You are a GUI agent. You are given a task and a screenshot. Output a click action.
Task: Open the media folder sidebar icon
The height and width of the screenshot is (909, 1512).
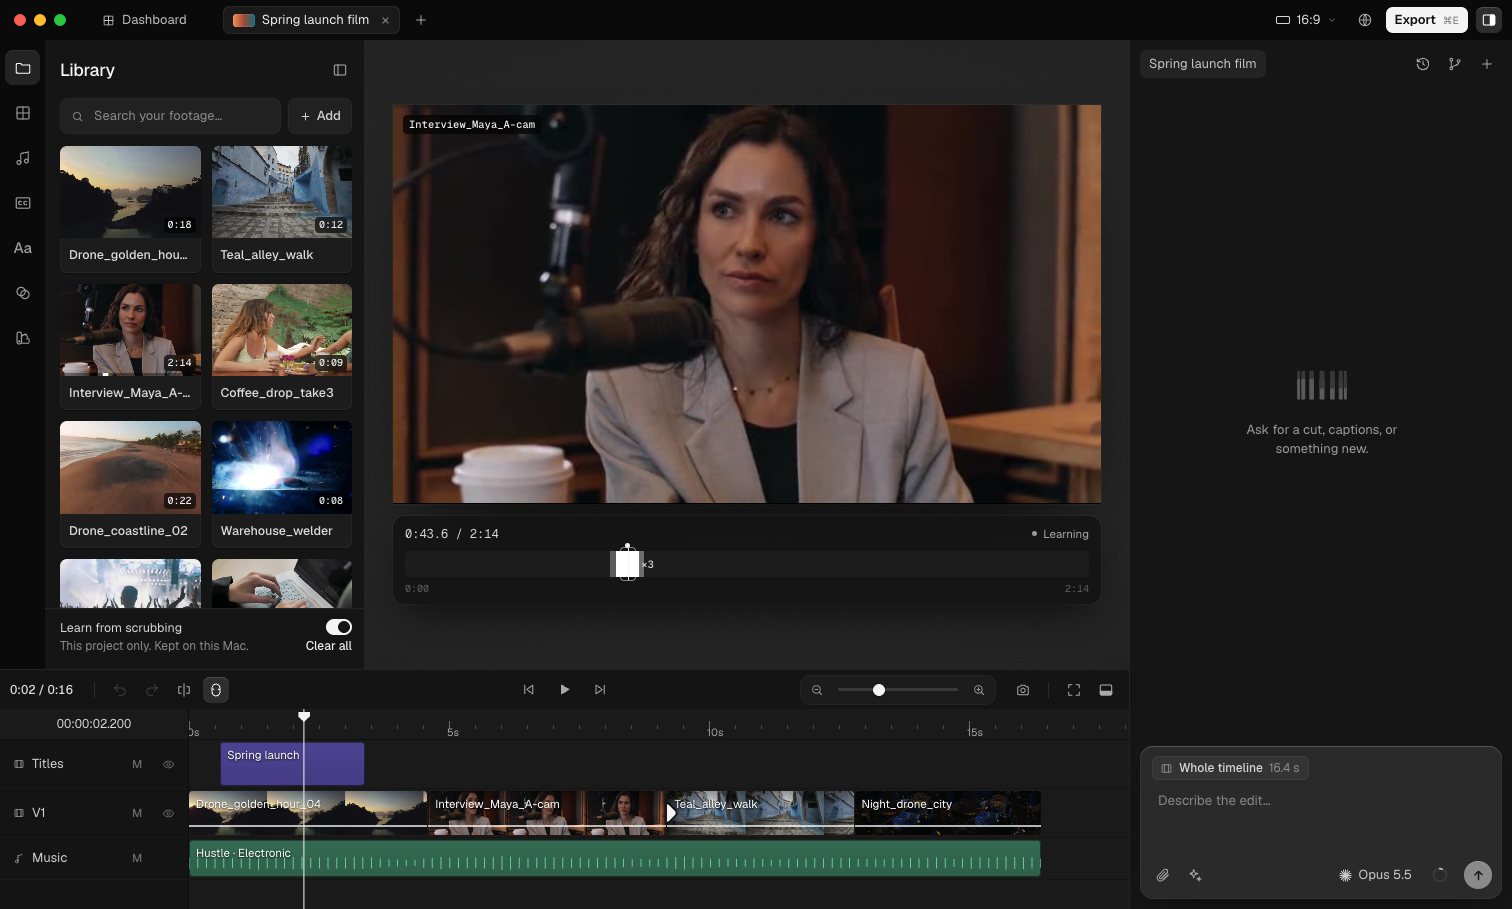23,68
